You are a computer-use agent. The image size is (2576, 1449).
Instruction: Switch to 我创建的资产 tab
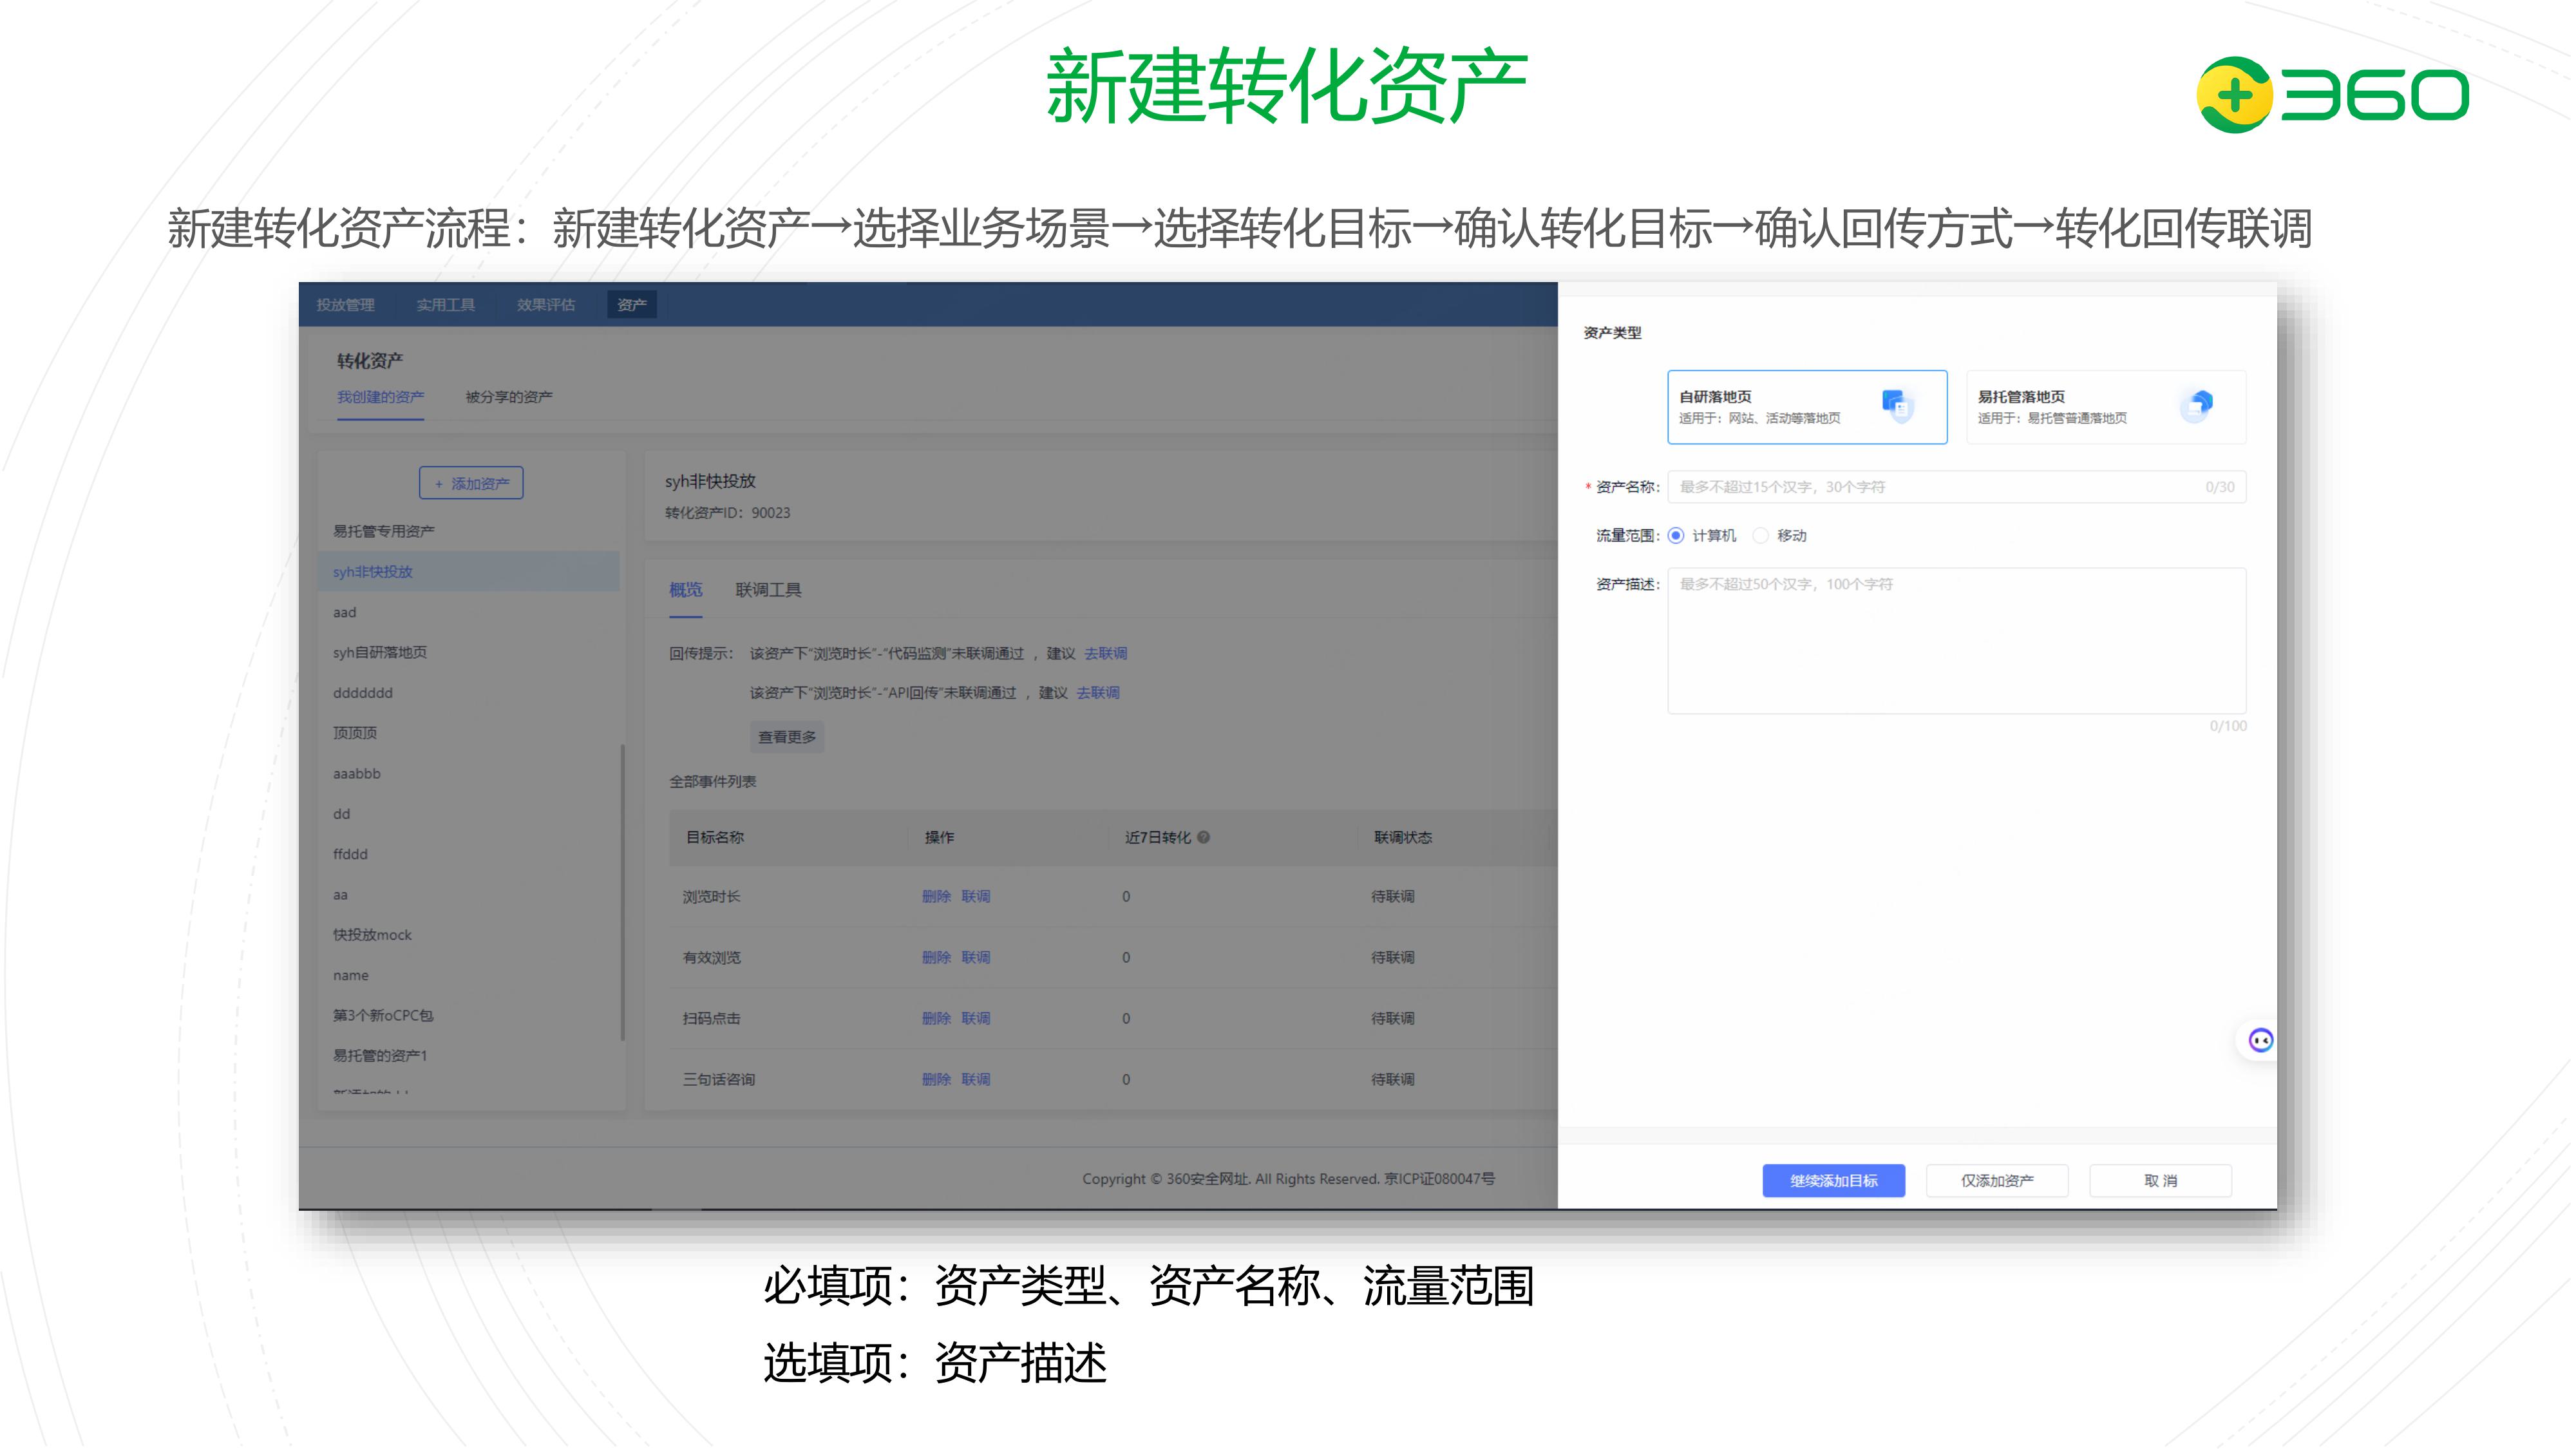coord(380,398)
